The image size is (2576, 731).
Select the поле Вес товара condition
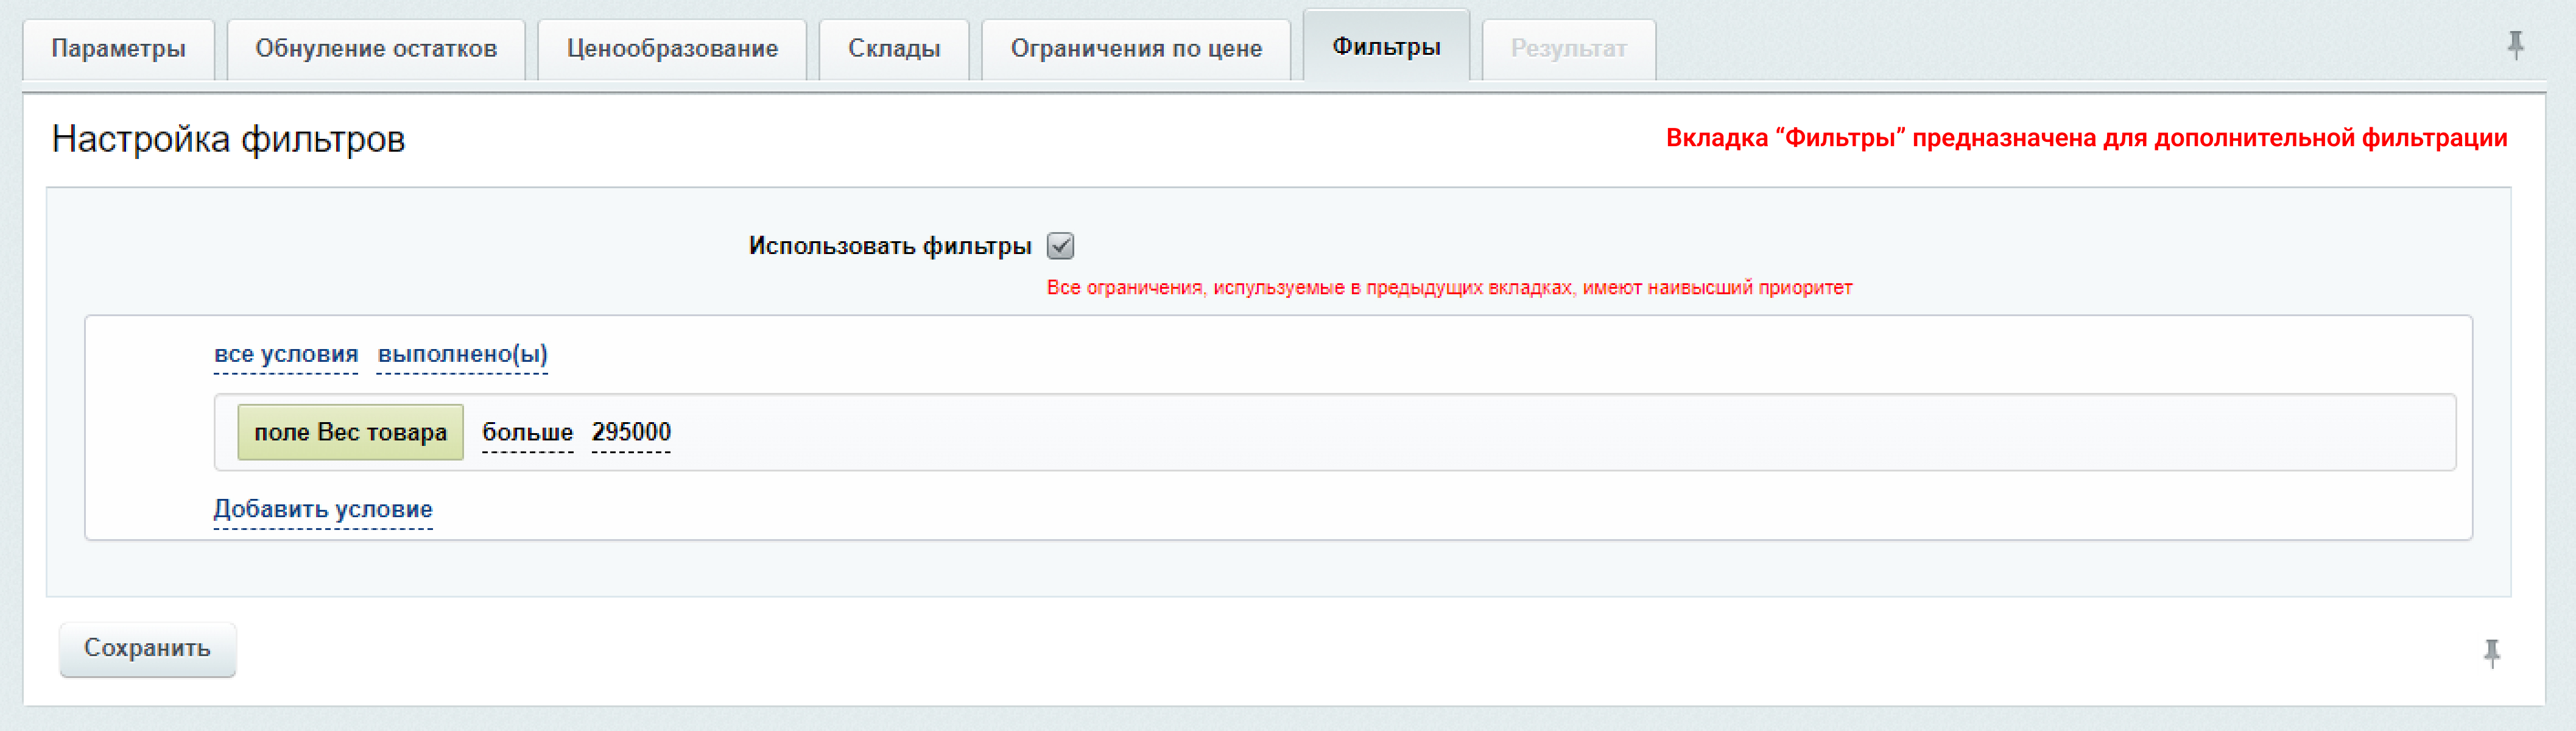pos(350,433)
